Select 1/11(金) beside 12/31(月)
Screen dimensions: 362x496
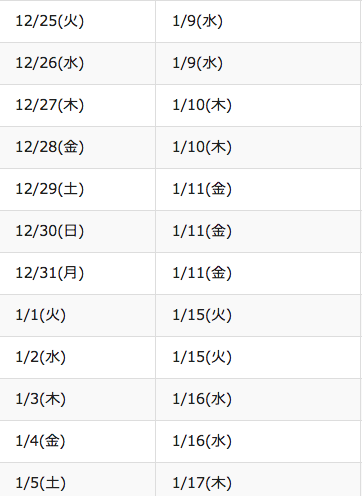pos(258,273)
